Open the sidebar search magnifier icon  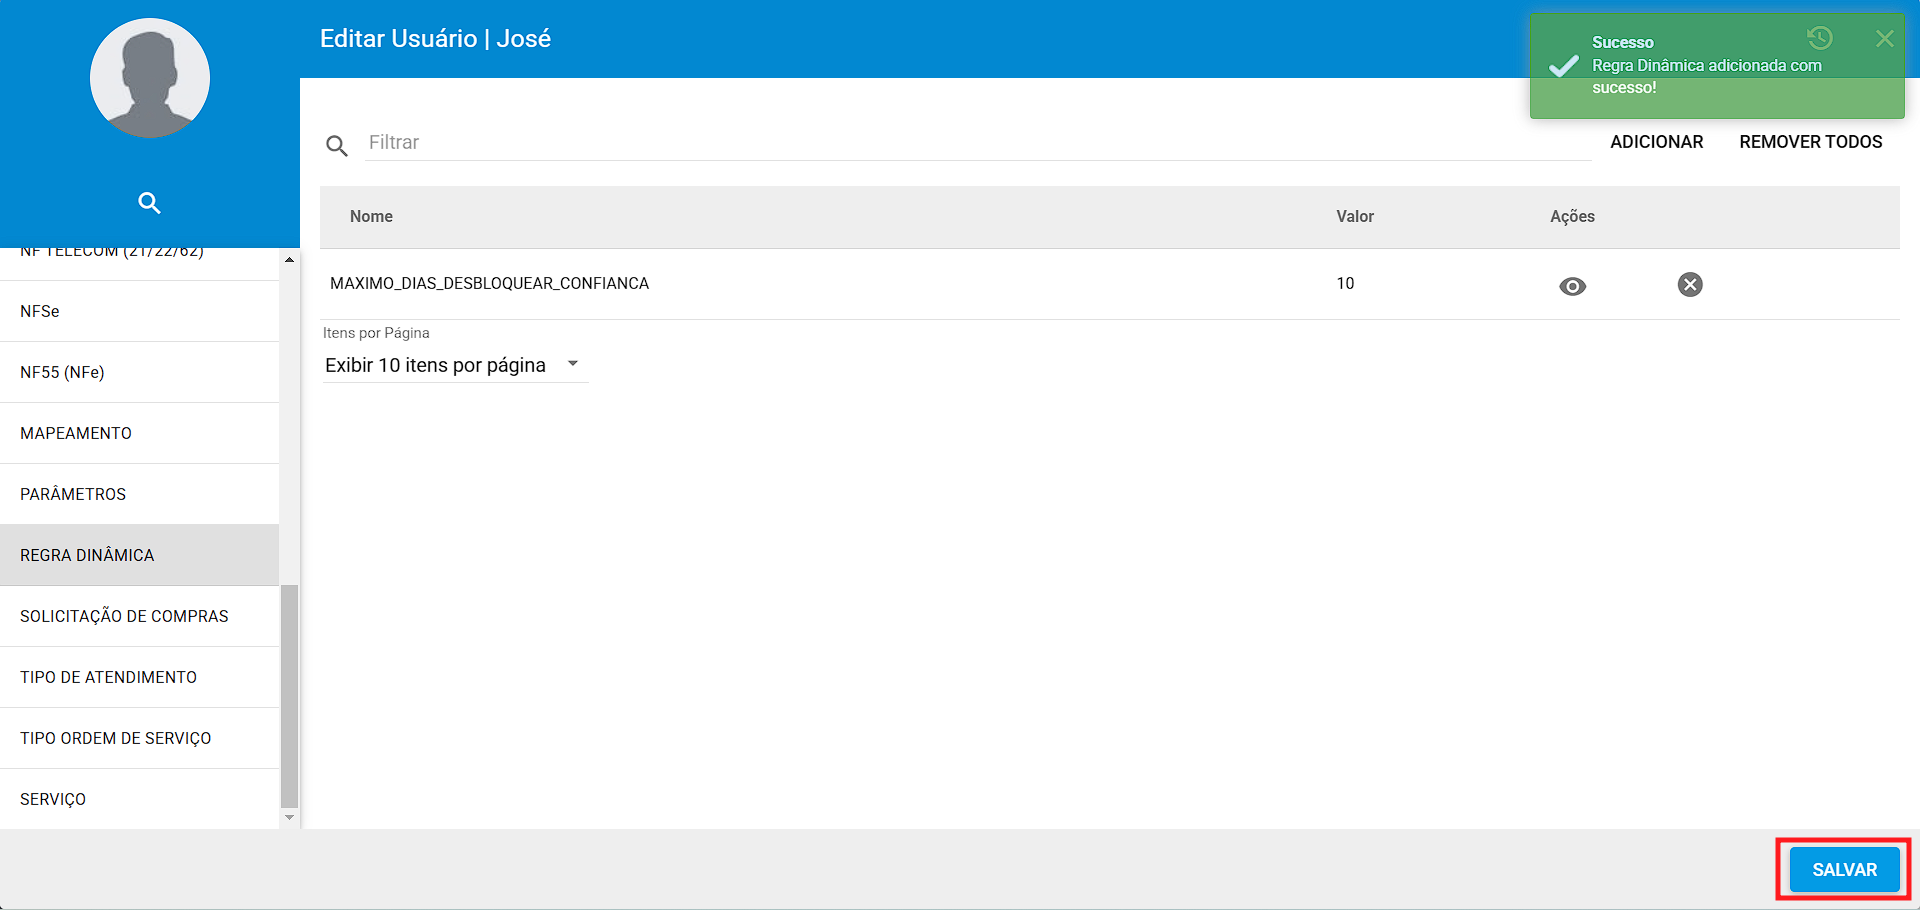[149, 203]
